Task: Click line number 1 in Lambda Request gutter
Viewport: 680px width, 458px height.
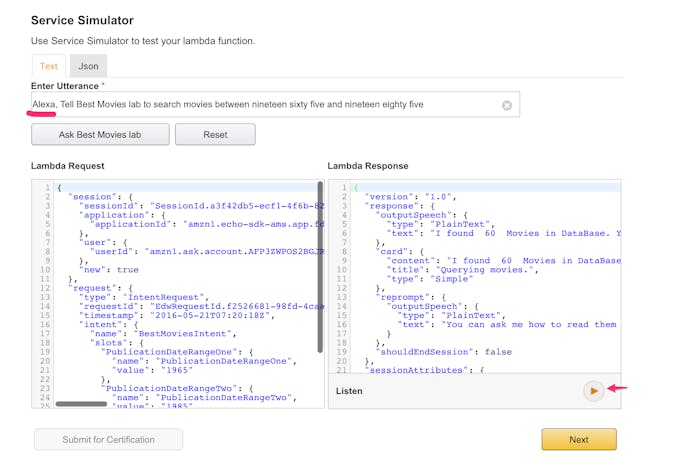Action: (46, 187)
